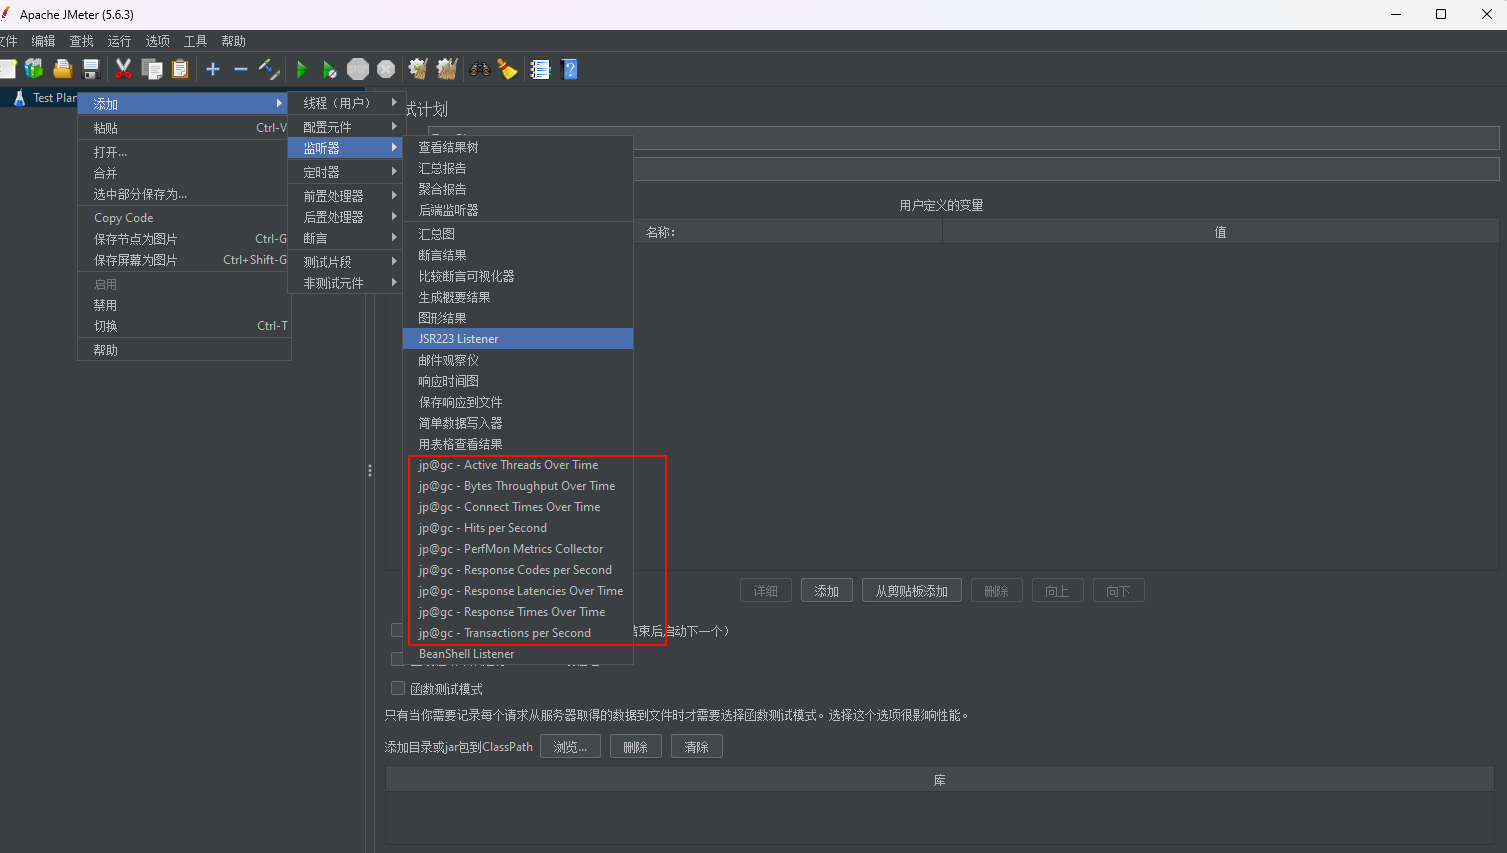Click the Copy toolbar icon

point(152,69)
